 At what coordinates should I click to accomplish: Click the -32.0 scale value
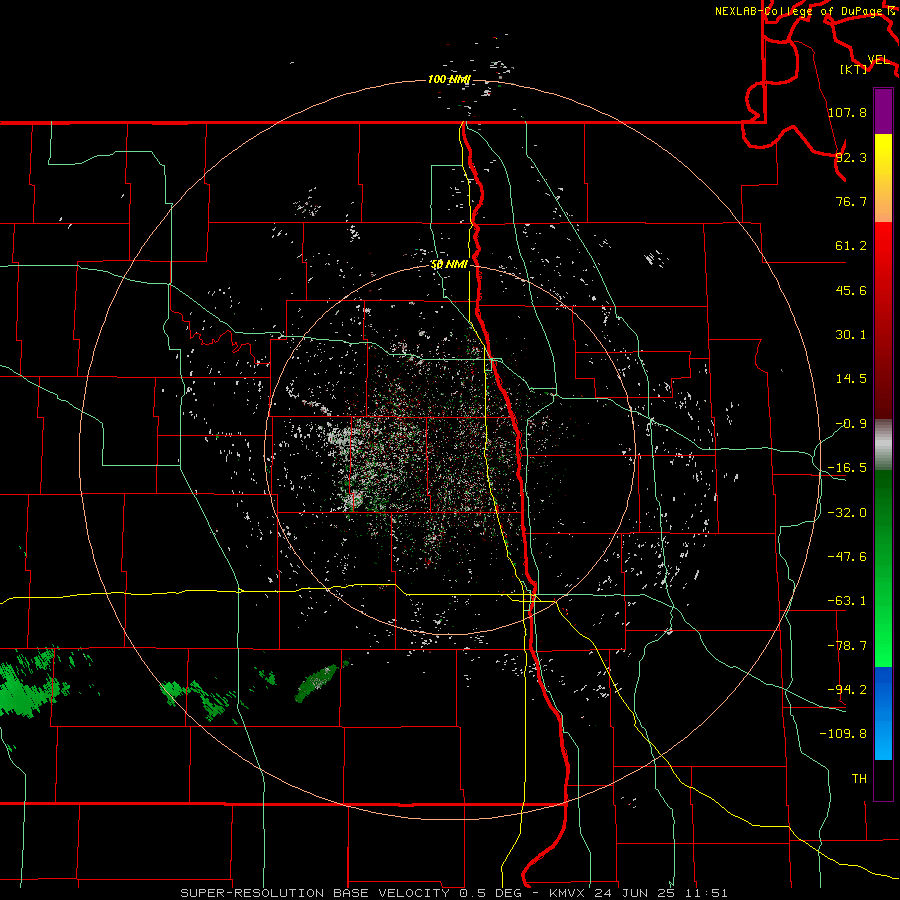(x=847, y=513)
